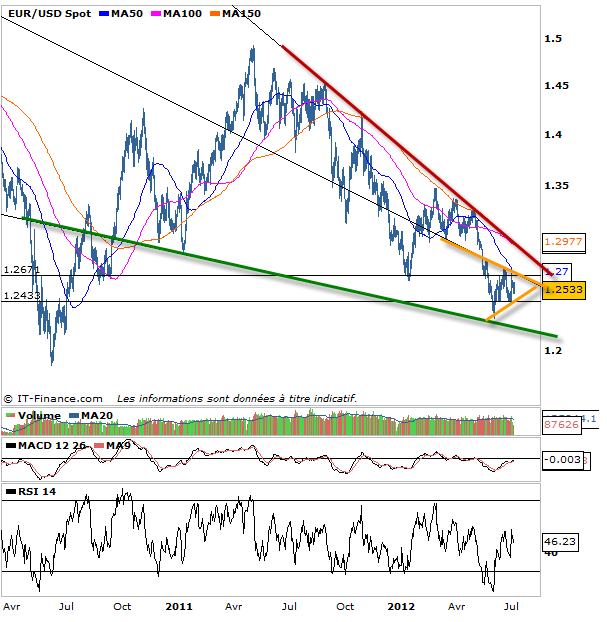The width and height of the screenshot is (607, 622).
Task: Select the 2011 year marker on time axis
Action: click(179, 606)
